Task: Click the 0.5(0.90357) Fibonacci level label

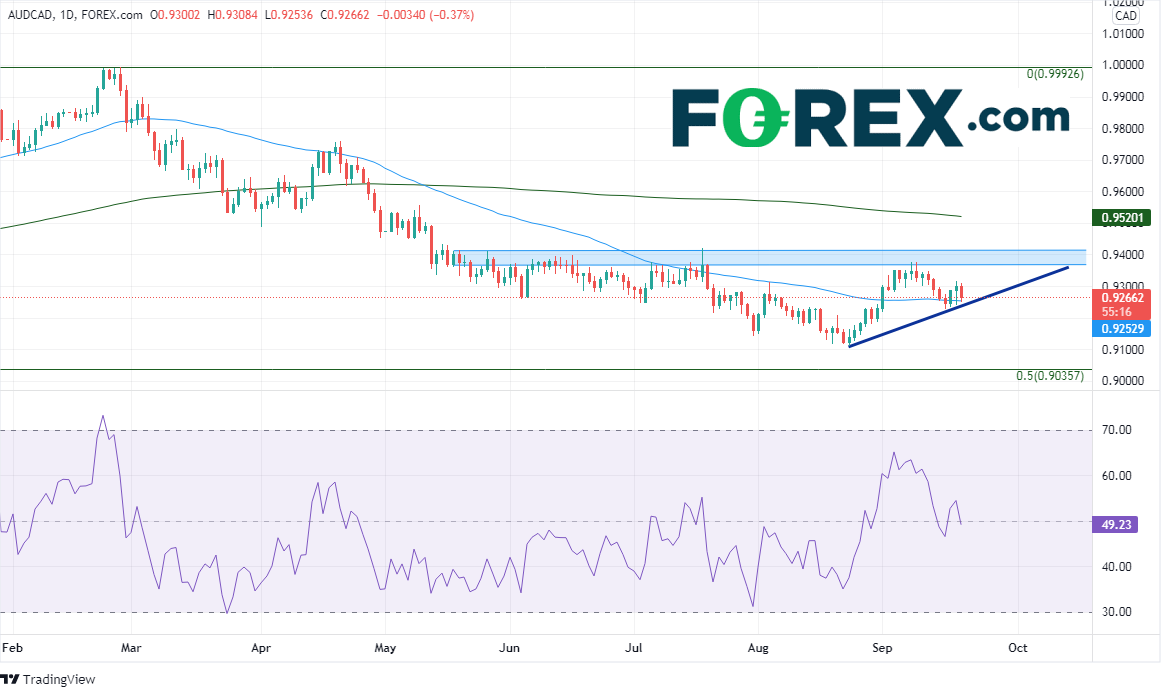Action: [x=1050, y=375]
